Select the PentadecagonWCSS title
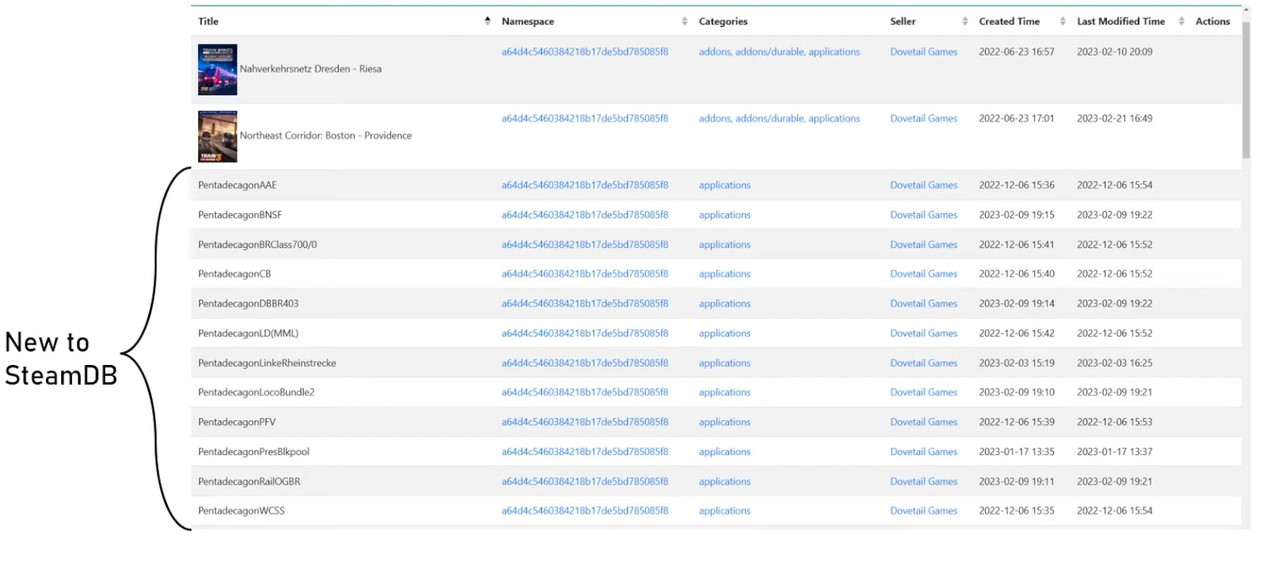 click(241, 511)
